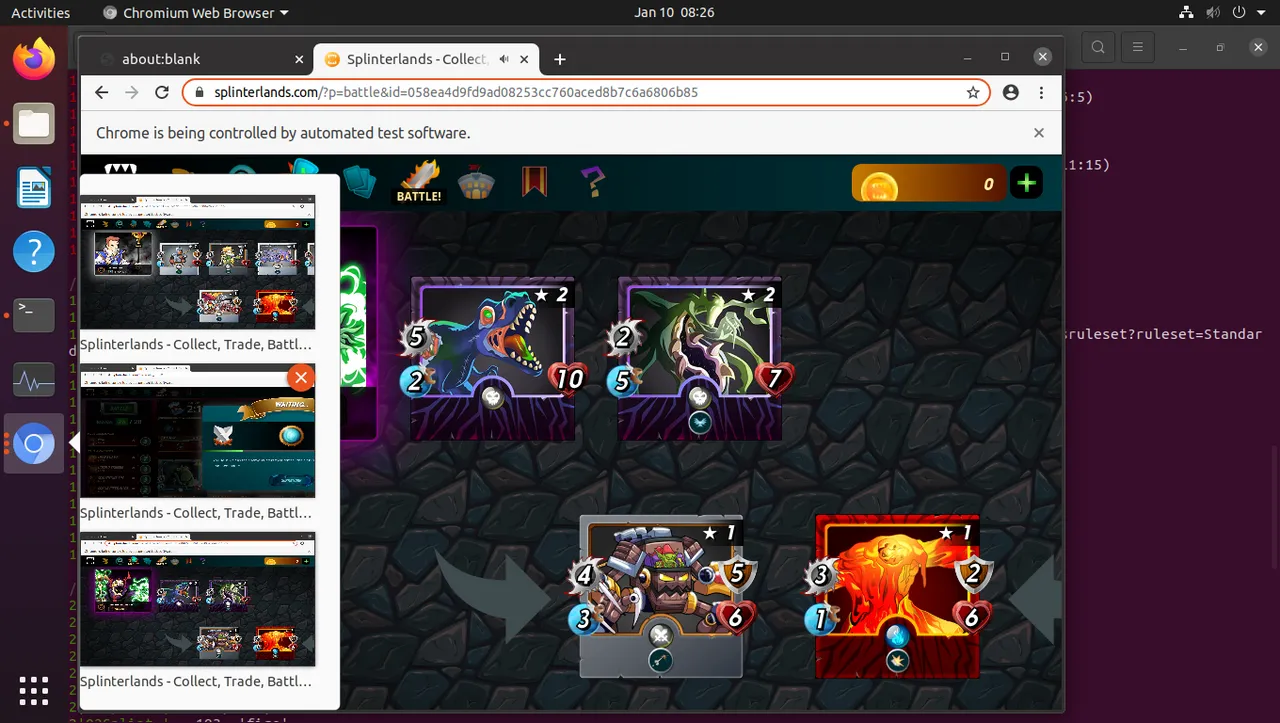Click the melee attack 3 icon on lava card
The width and height of the screenshot is (1280, 723).
click(x=821, y=574)
